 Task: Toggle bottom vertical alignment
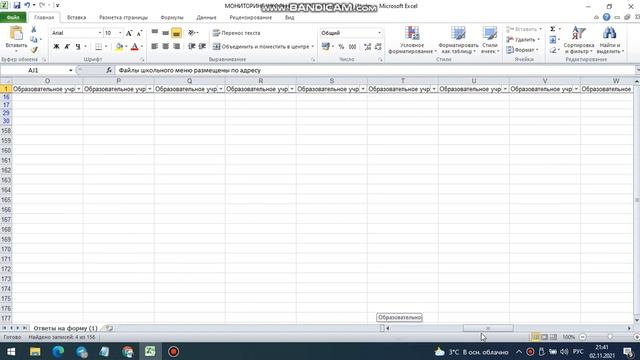coord(176,33)
